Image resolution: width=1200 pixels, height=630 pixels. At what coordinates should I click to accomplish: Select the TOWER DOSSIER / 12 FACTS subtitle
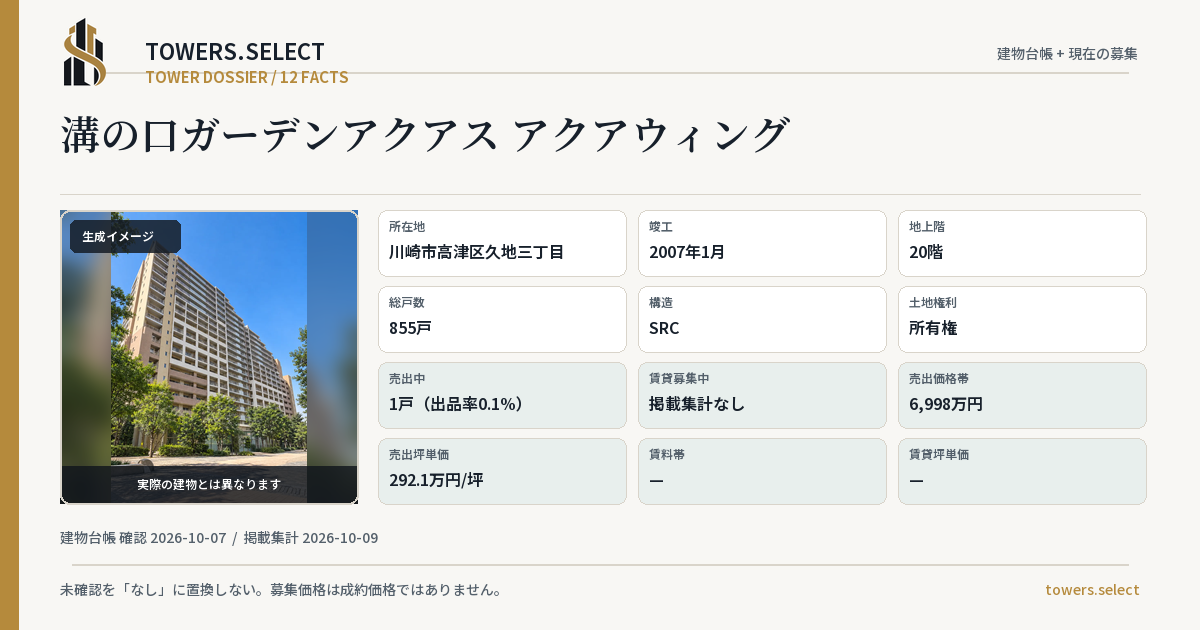tap(247, 77)
